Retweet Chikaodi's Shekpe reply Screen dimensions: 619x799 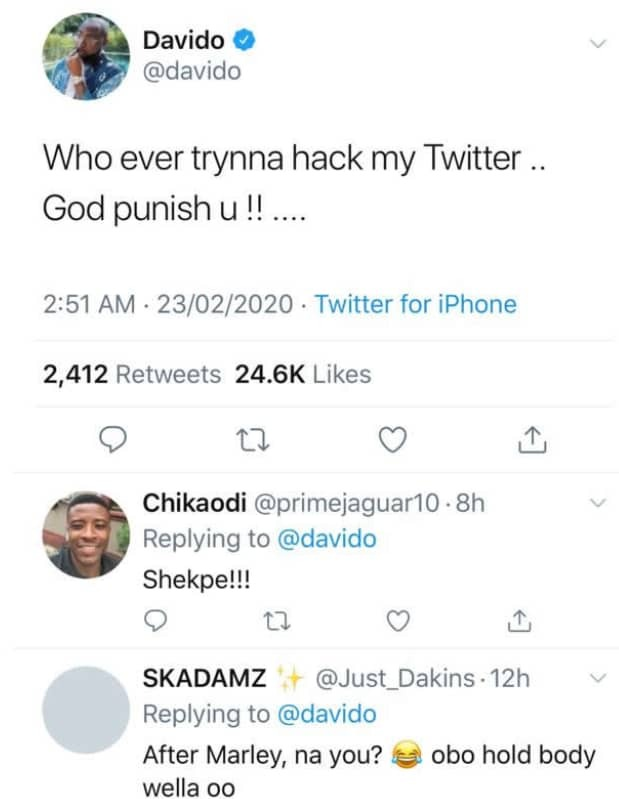pos(276,622)
